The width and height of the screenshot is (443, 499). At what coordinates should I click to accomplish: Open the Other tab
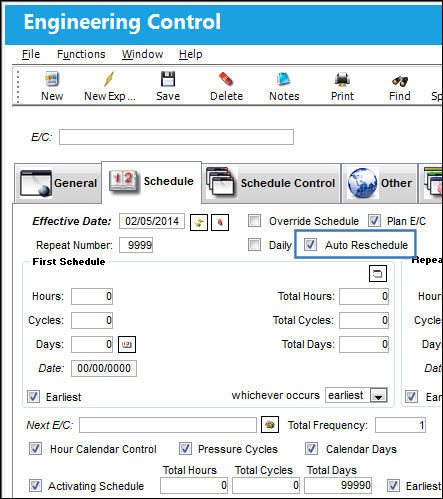coord(380,183)
